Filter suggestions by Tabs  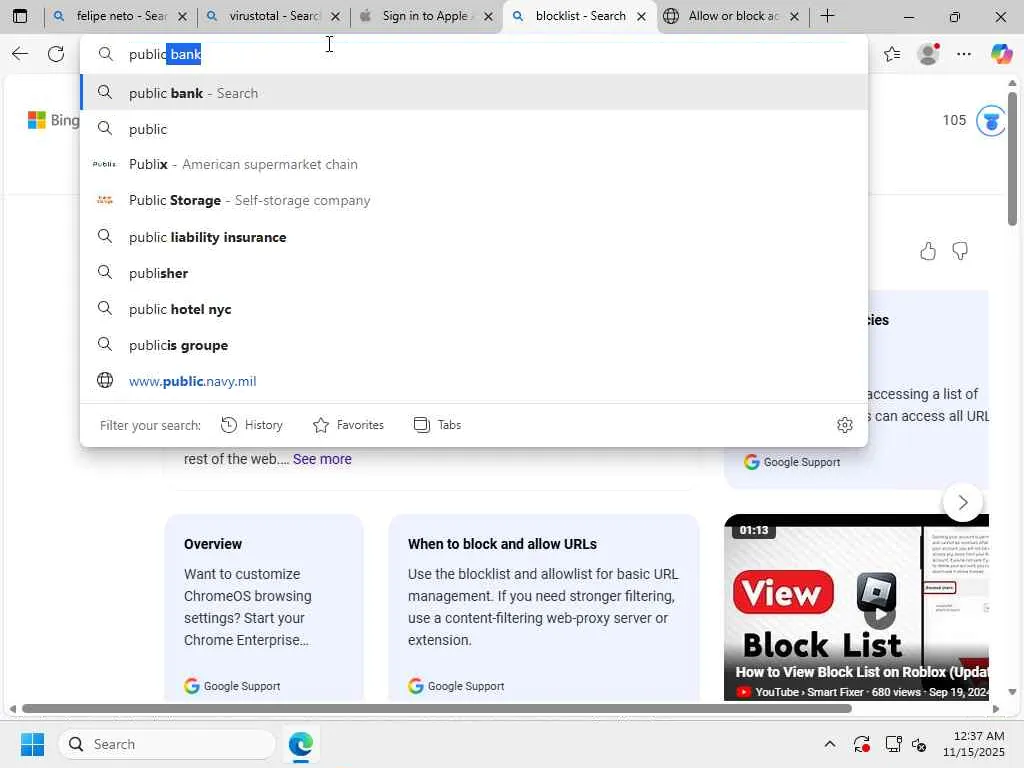[438, 425]
